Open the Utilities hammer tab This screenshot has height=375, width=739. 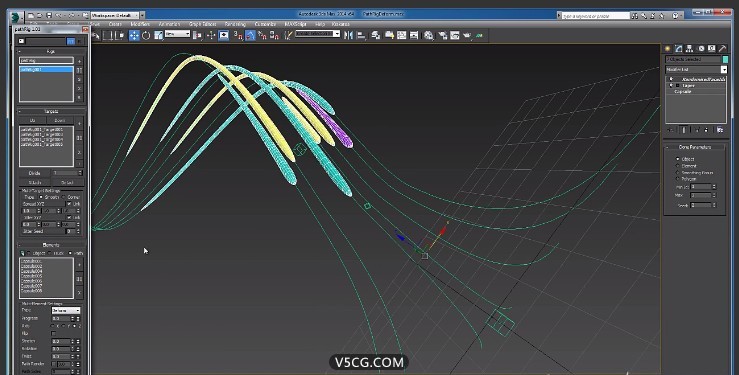click(x=722, y=49)
